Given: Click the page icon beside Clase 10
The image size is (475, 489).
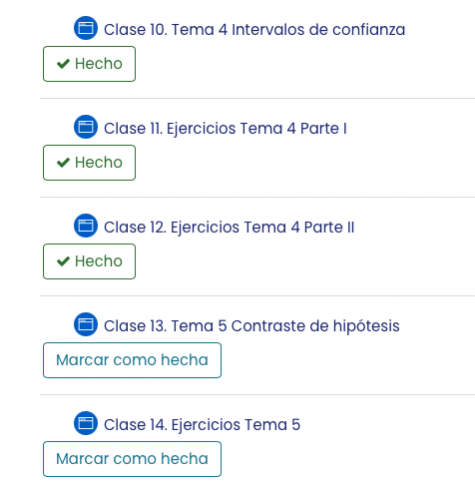Looking at the screenshot, I should coord(86,28).
